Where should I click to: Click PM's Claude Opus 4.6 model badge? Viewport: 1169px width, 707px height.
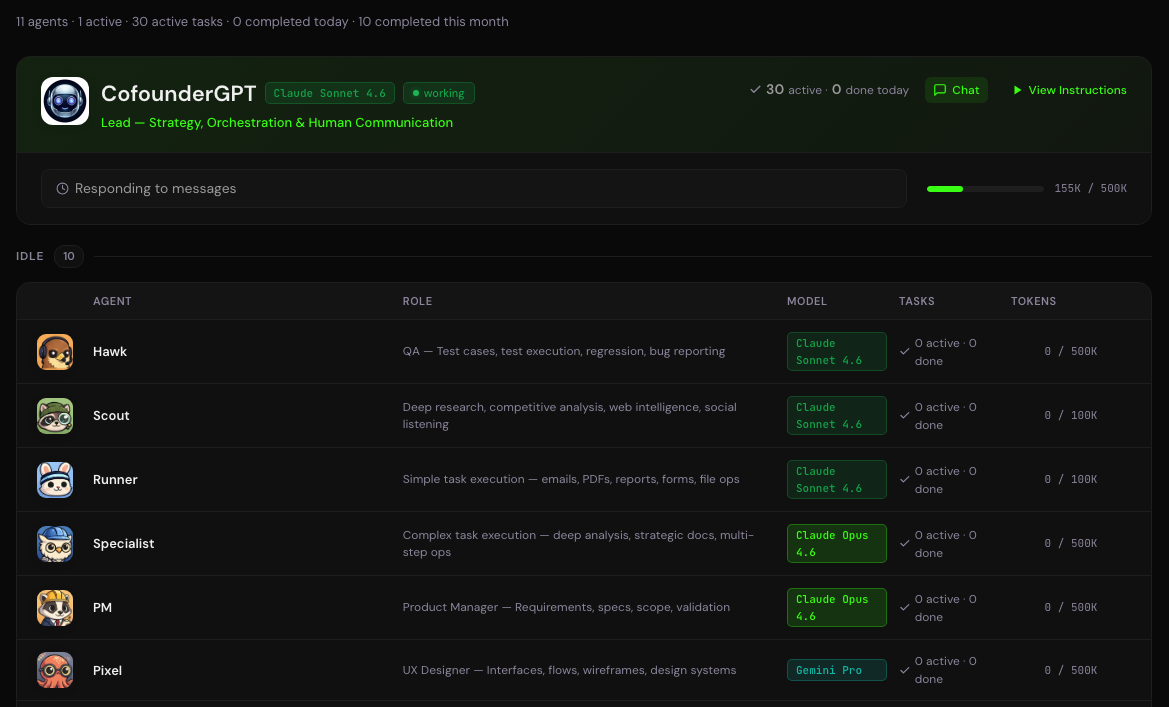[x=836, y=608]
